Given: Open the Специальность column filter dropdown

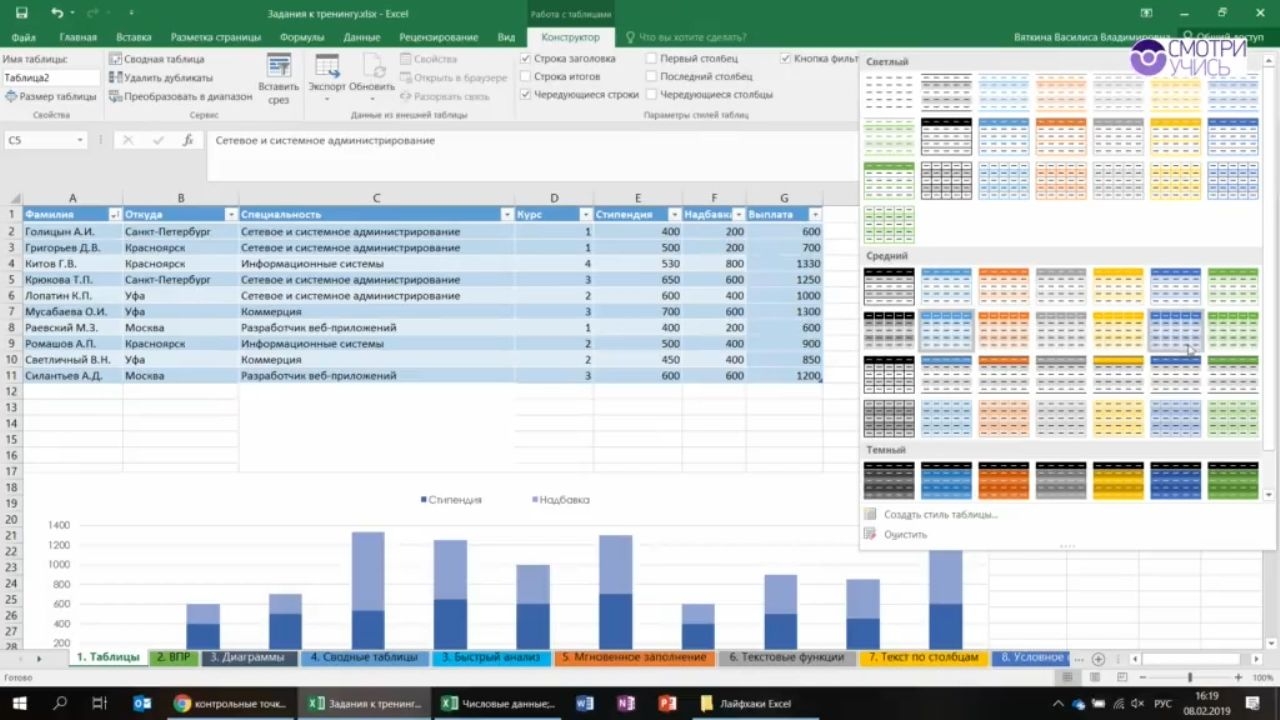Looking at the screenshot, I should (x=507, y=215).
